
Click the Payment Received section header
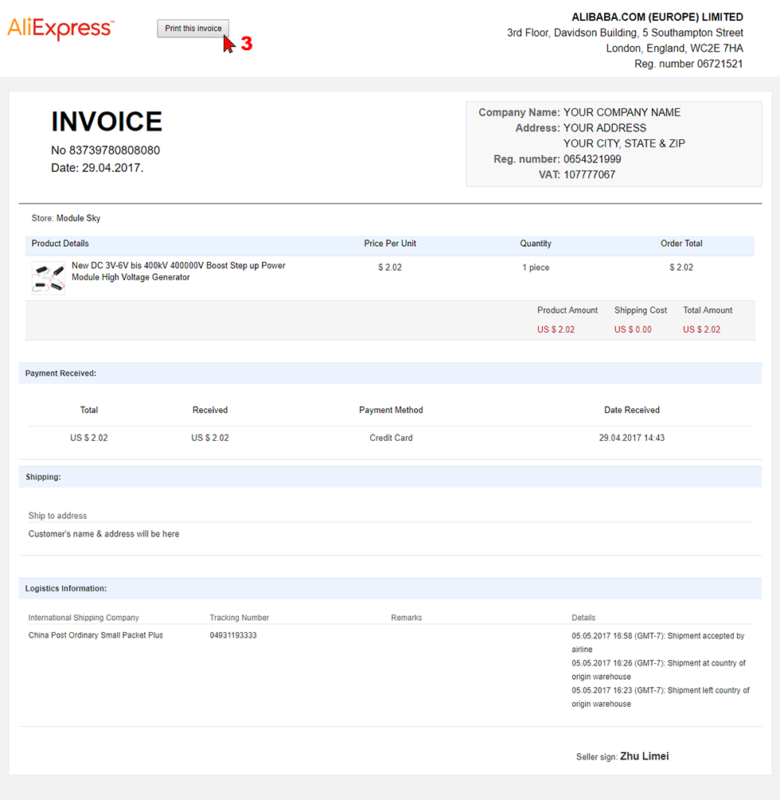tap(390, 373)
